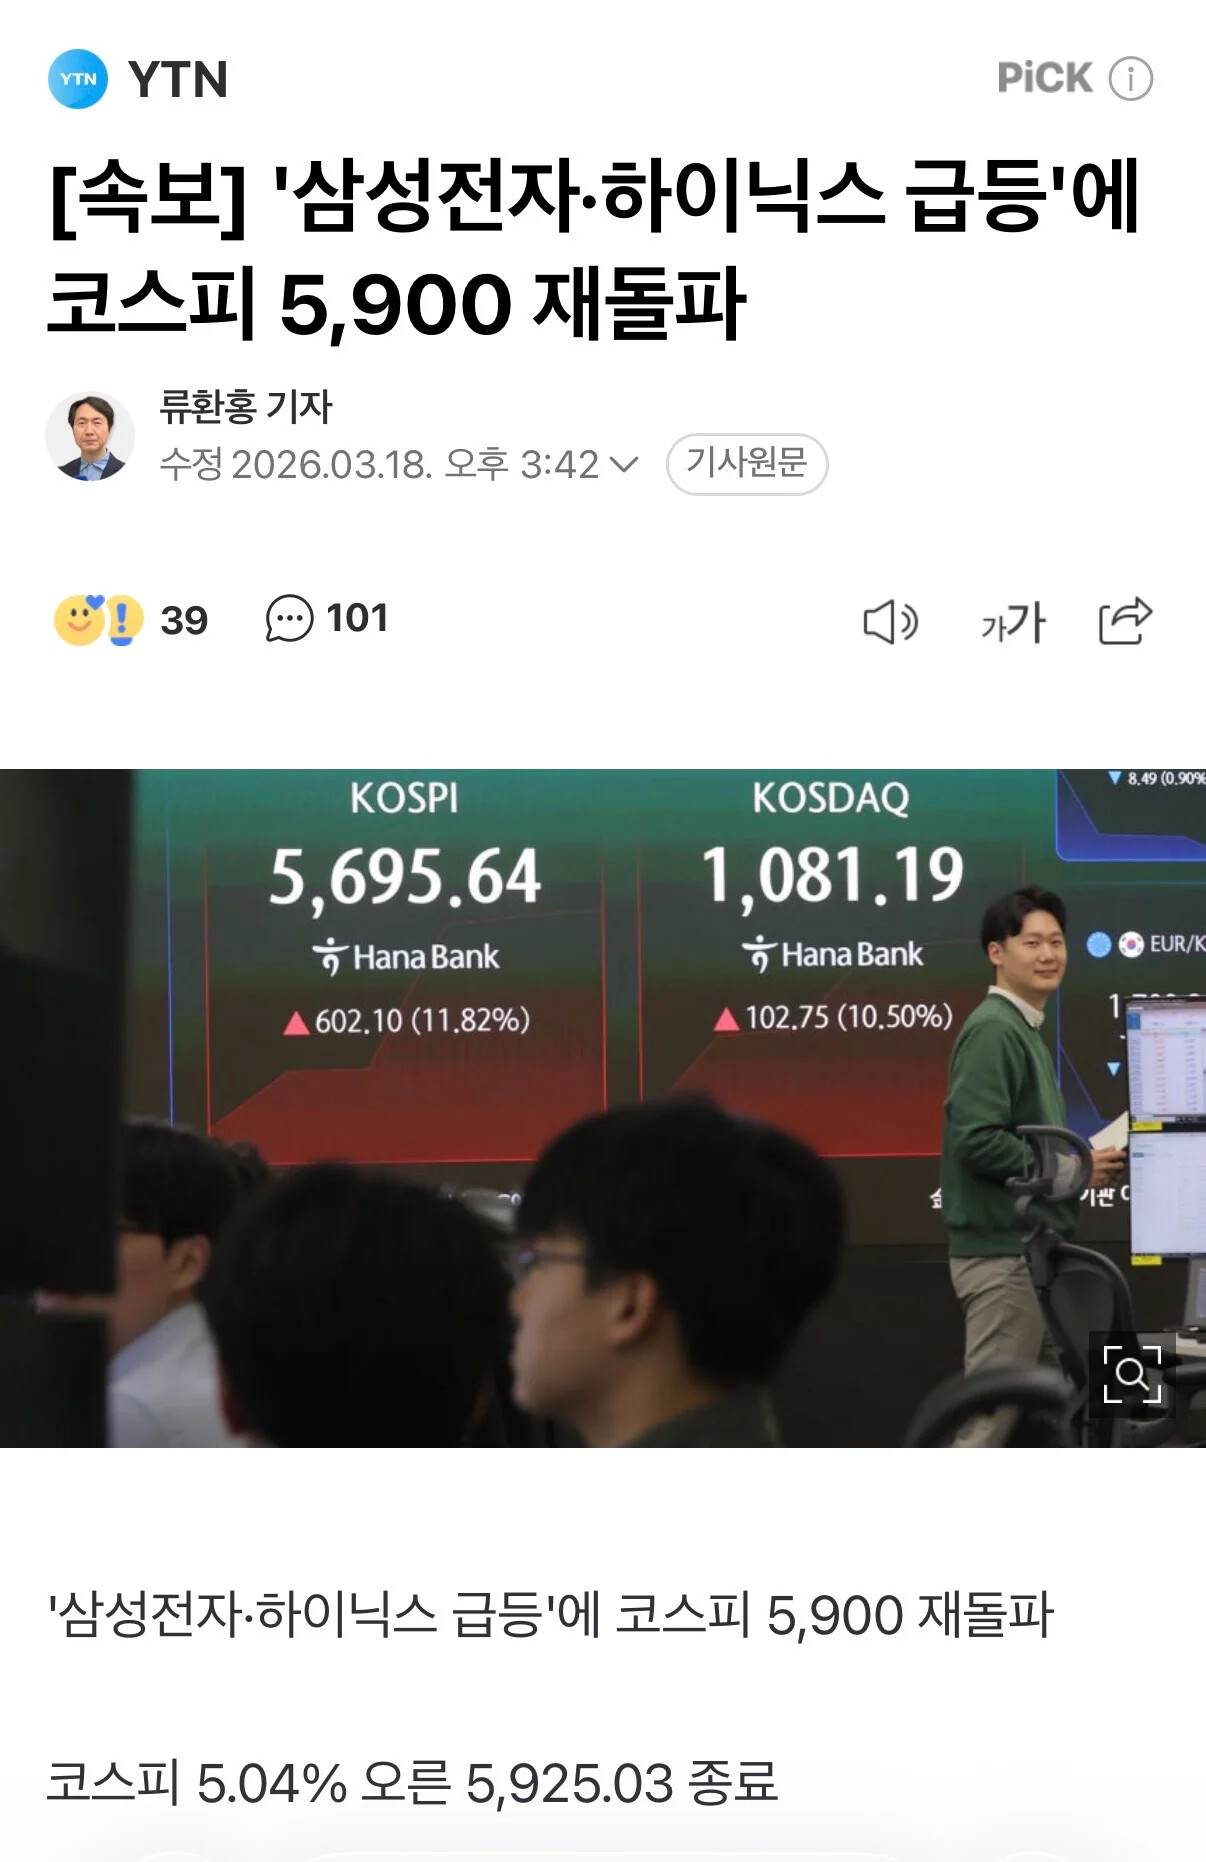Open the PiCK info icon
Image resolution: width=1206 pixels, height=1862 pixels.
(1131, 78)
